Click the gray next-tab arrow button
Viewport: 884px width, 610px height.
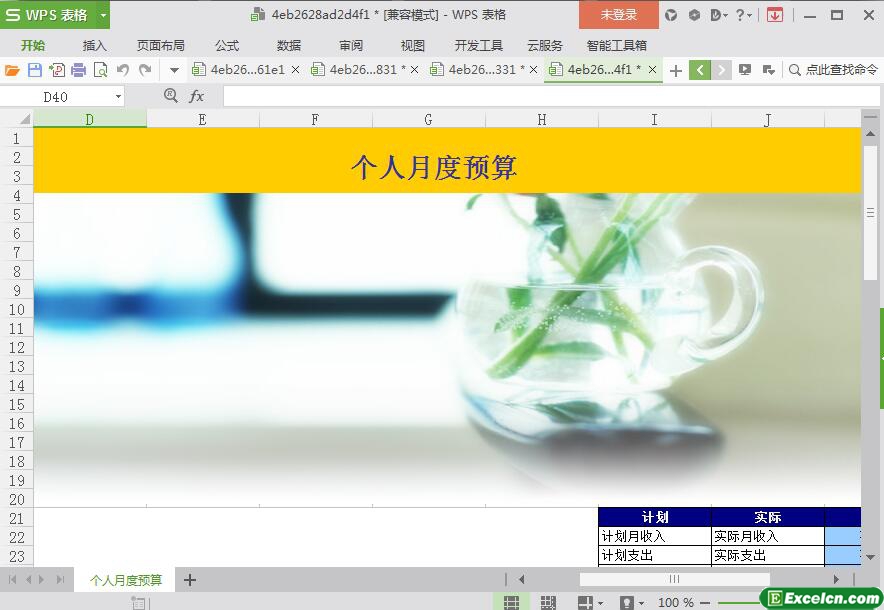(x=721, y=70)
